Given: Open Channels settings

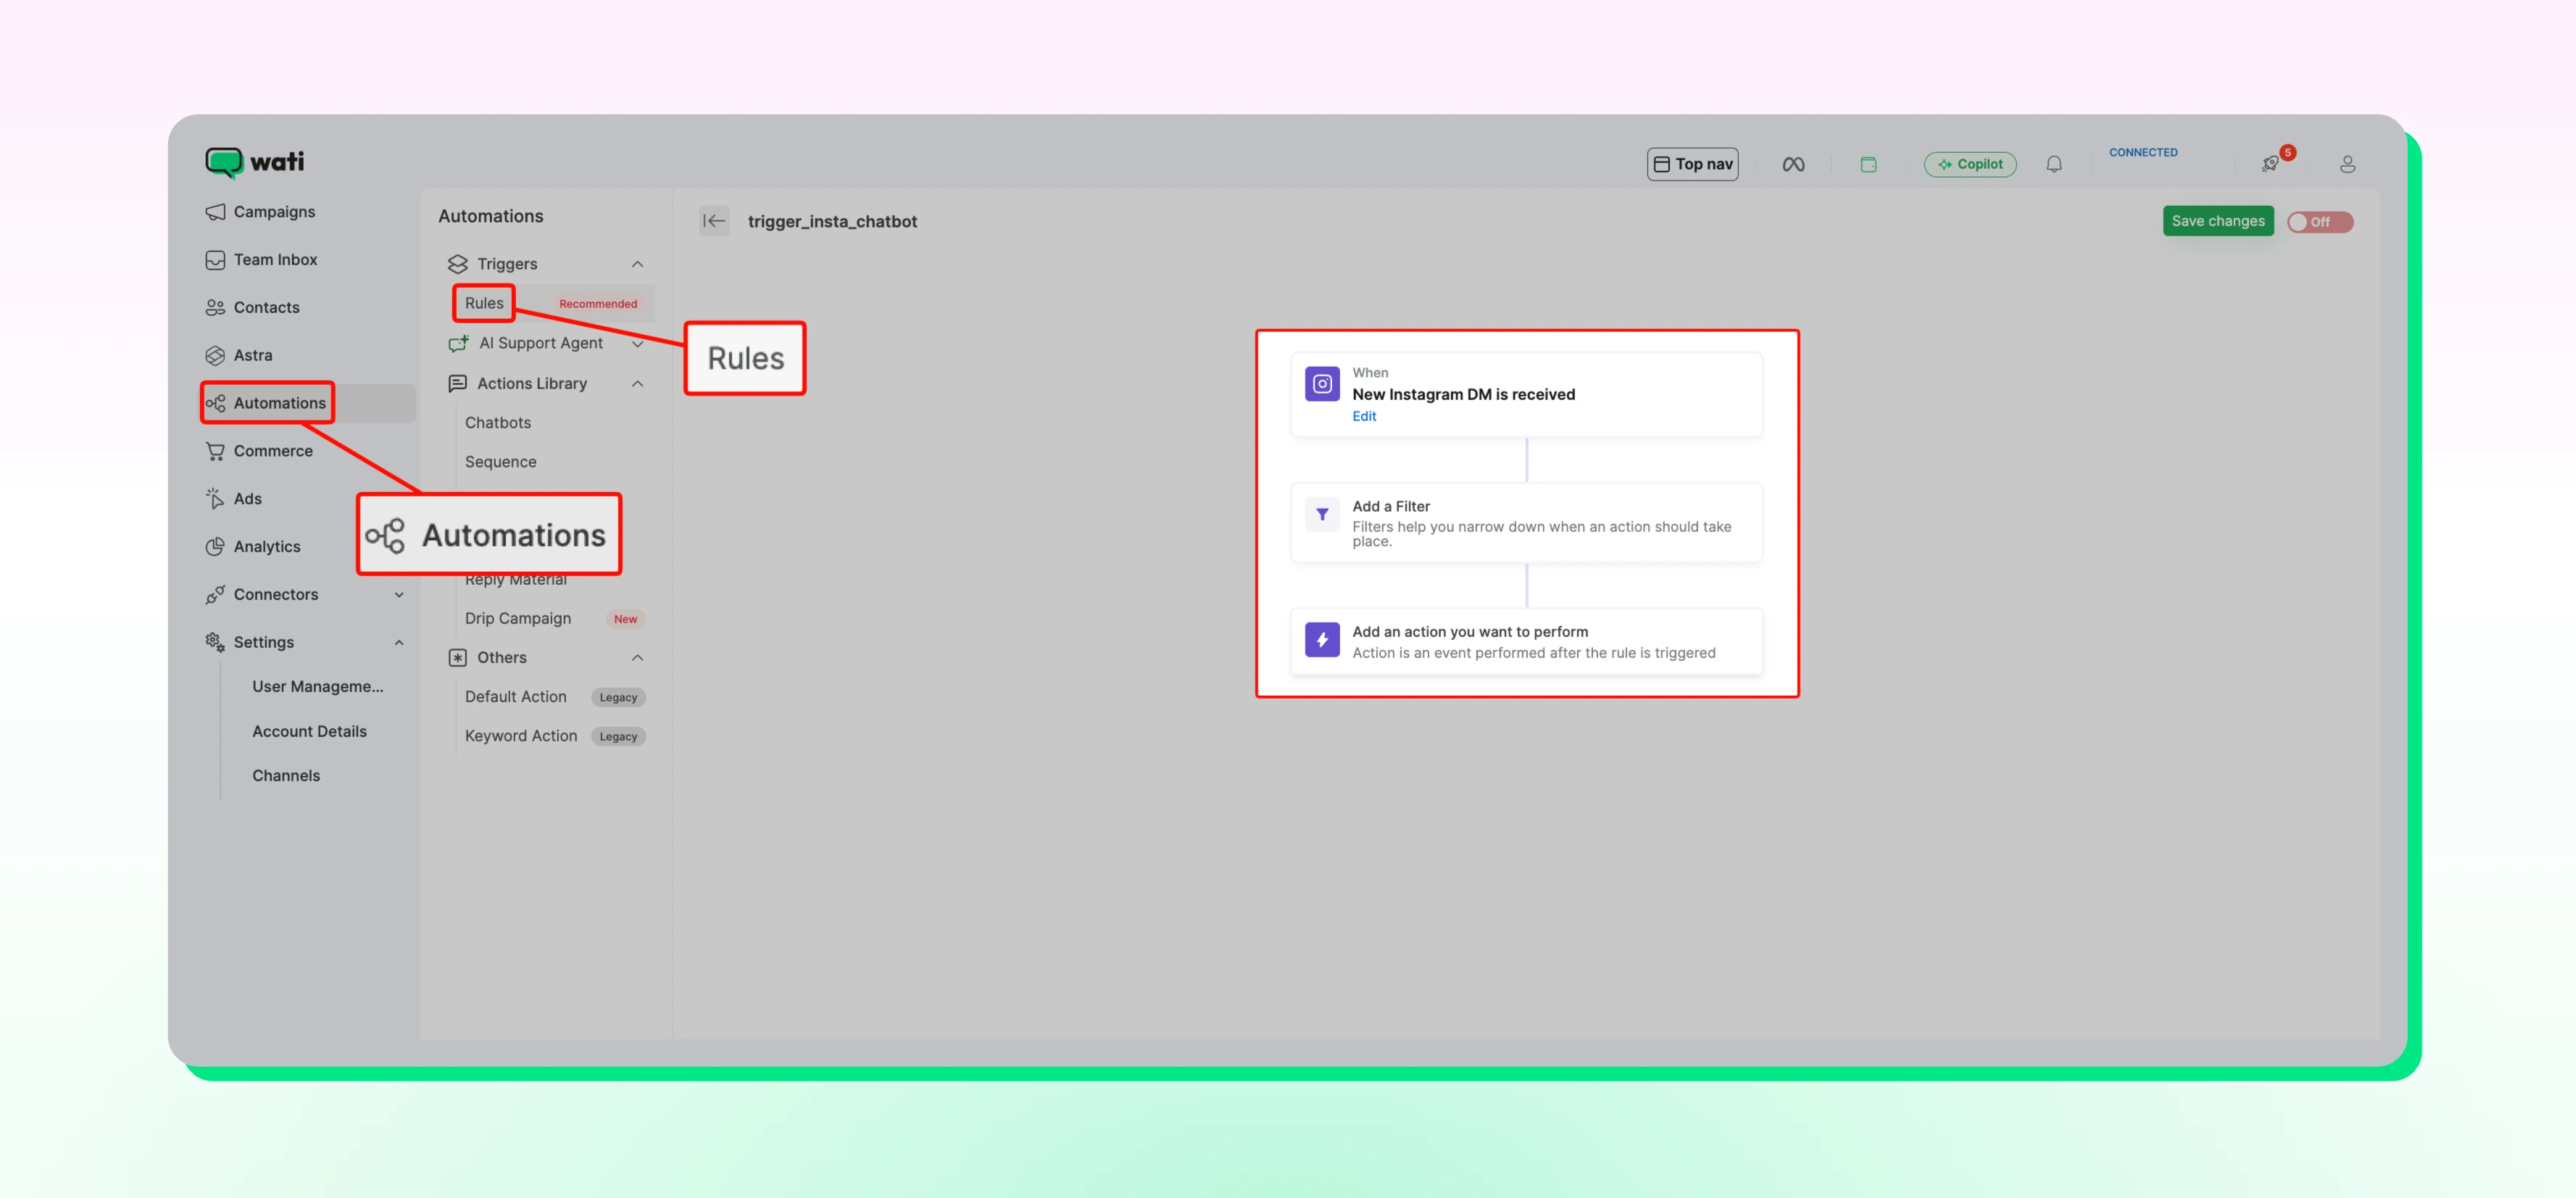Looking at the screenshot, I should [x=286, y=776].
